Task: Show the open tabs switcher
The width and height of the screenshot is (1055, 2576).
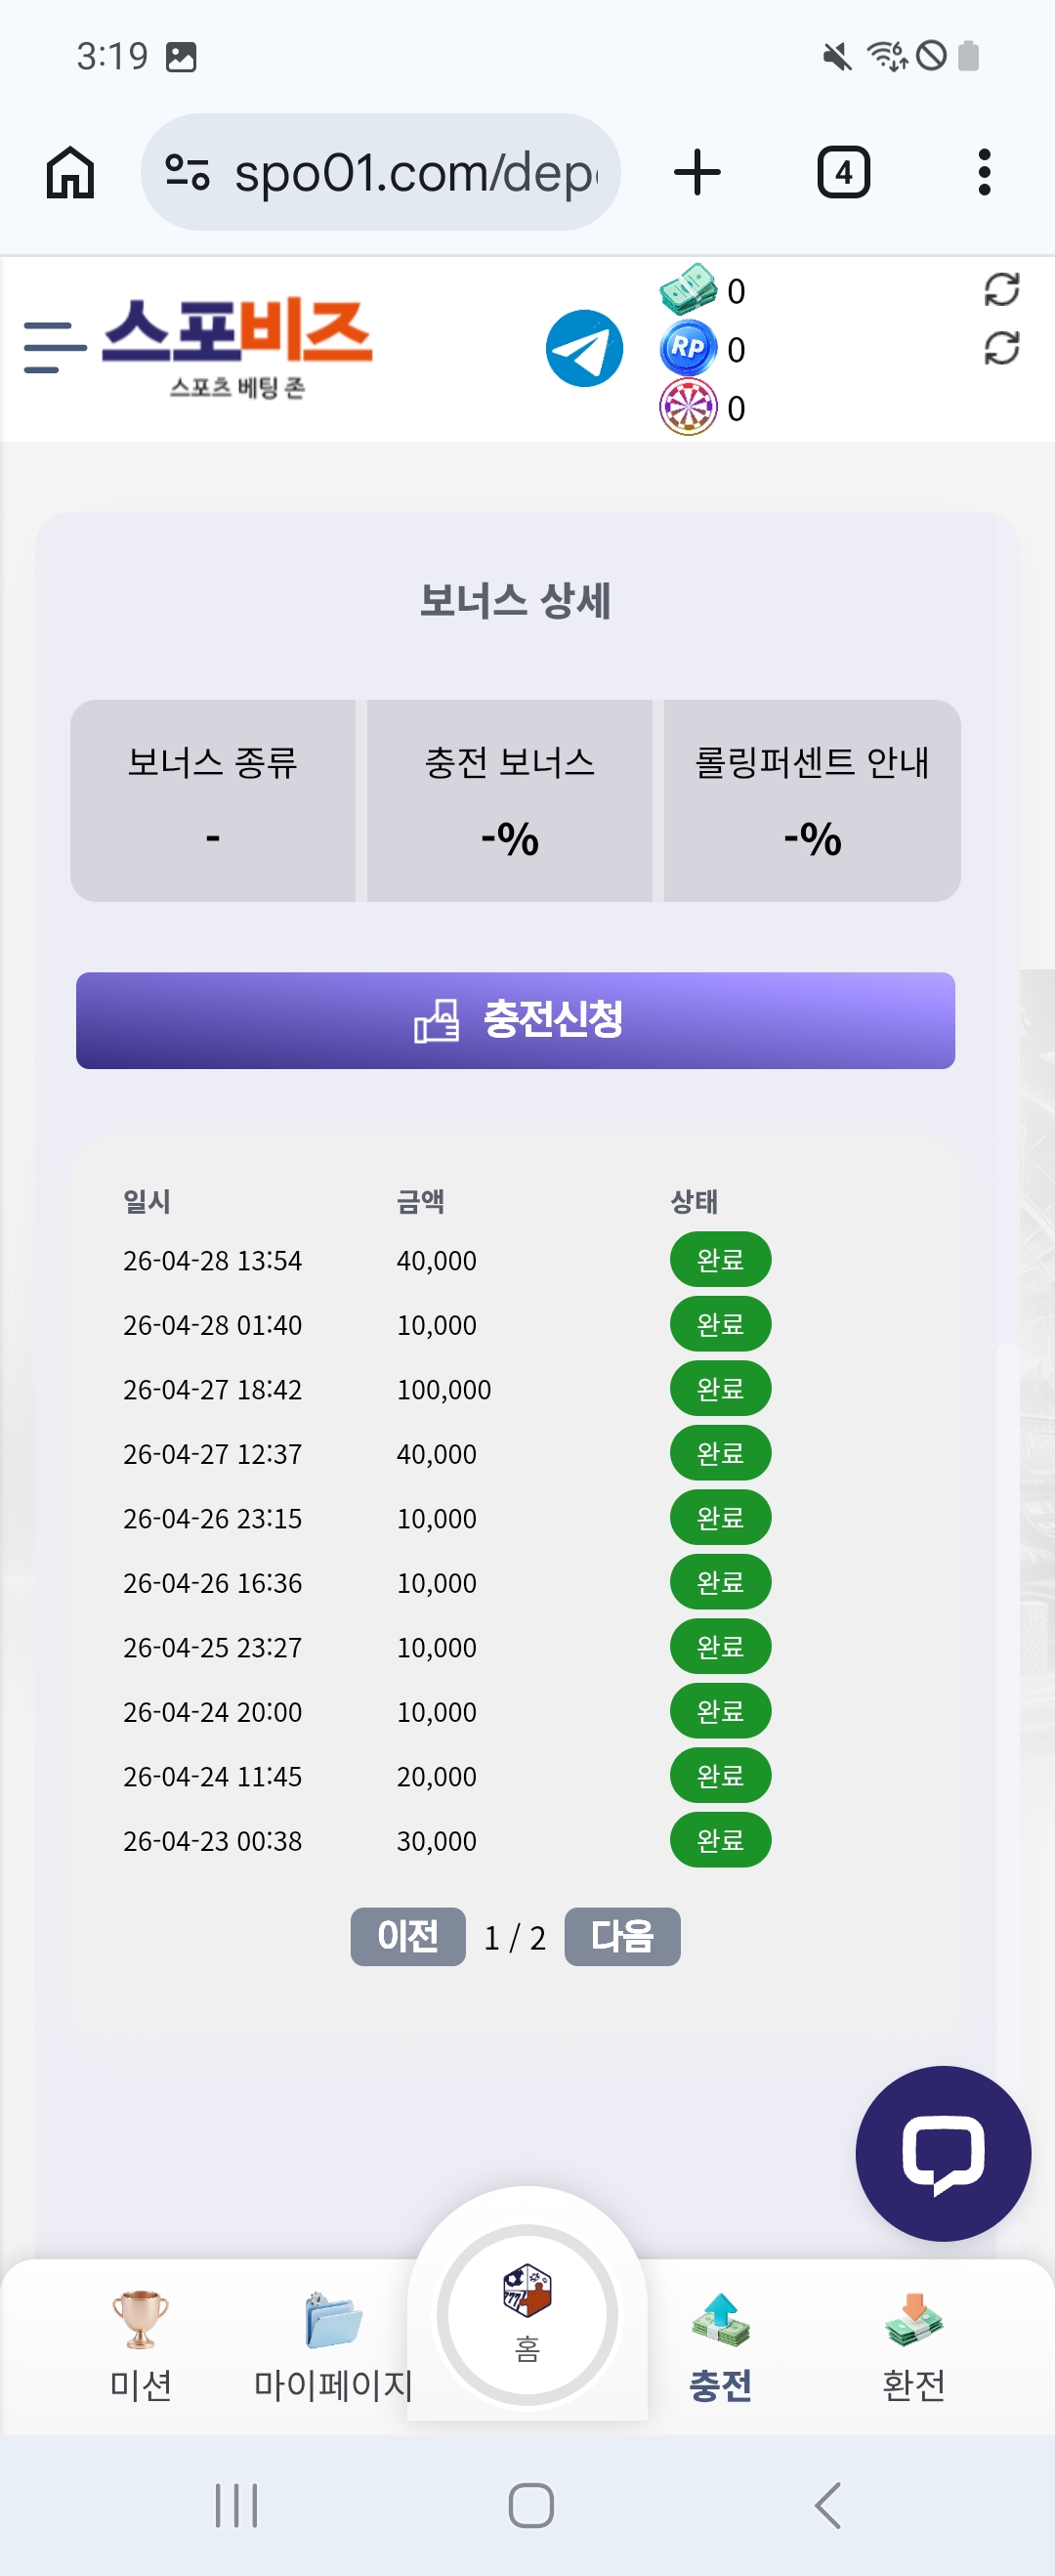Action: (x=843, y=172)
